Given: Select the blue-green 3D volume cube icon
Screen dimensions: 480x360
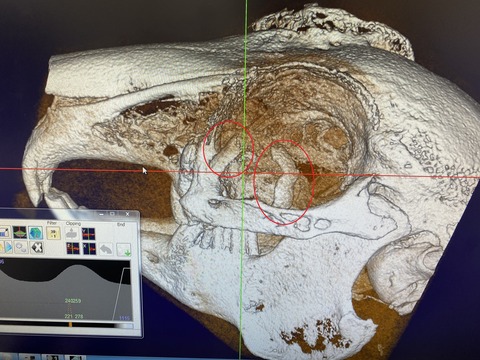Looking at the screenshot, I should tap(36, 233).
